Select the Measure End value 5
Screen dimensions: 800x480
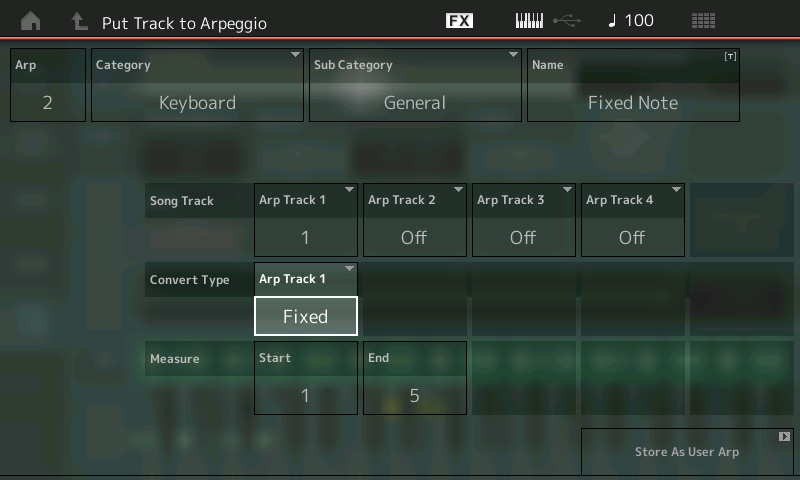(415, 378)
